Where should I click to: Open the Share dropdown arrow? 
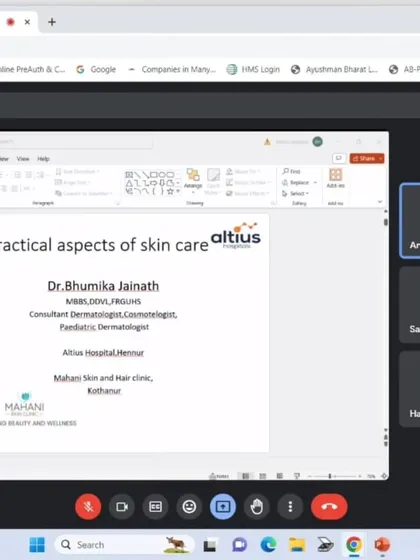(x=381, y=158)
